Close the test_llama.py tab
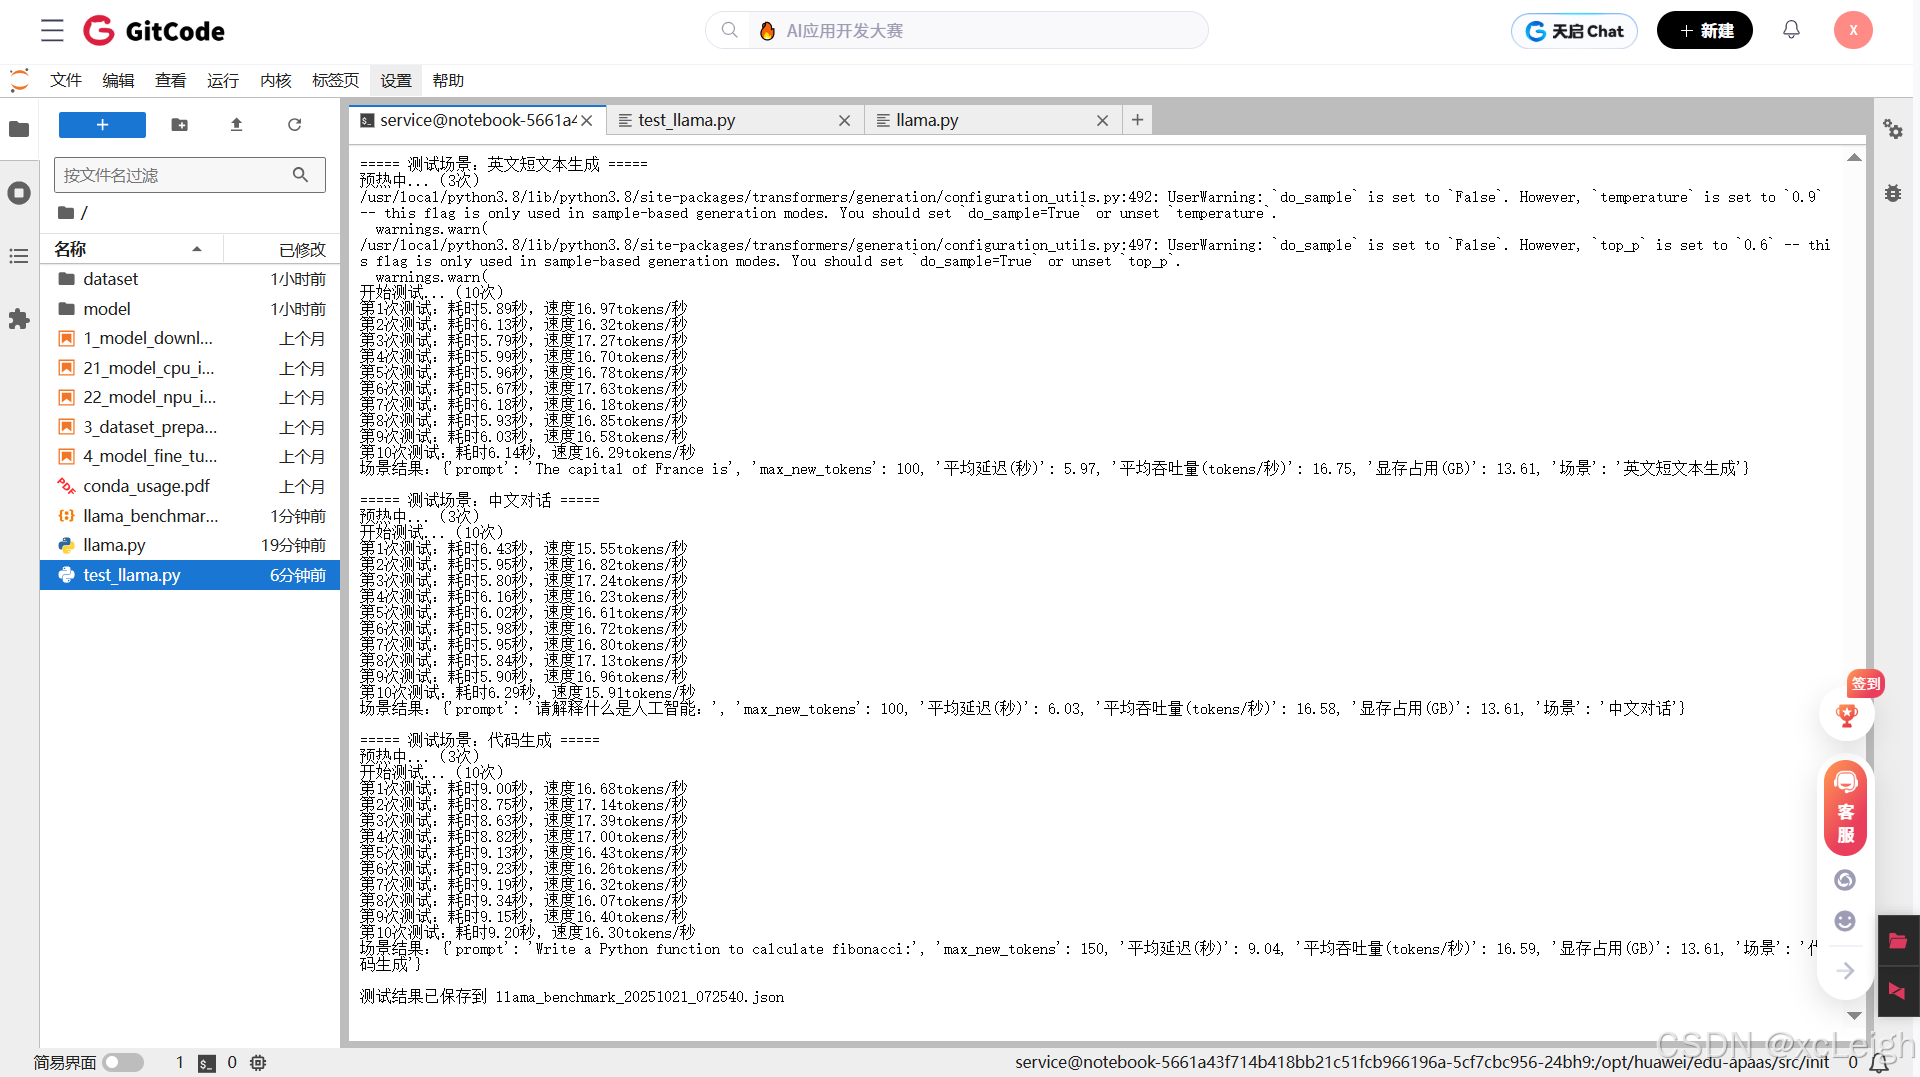Screen dimensions: 1920x1077 [844, 121]
